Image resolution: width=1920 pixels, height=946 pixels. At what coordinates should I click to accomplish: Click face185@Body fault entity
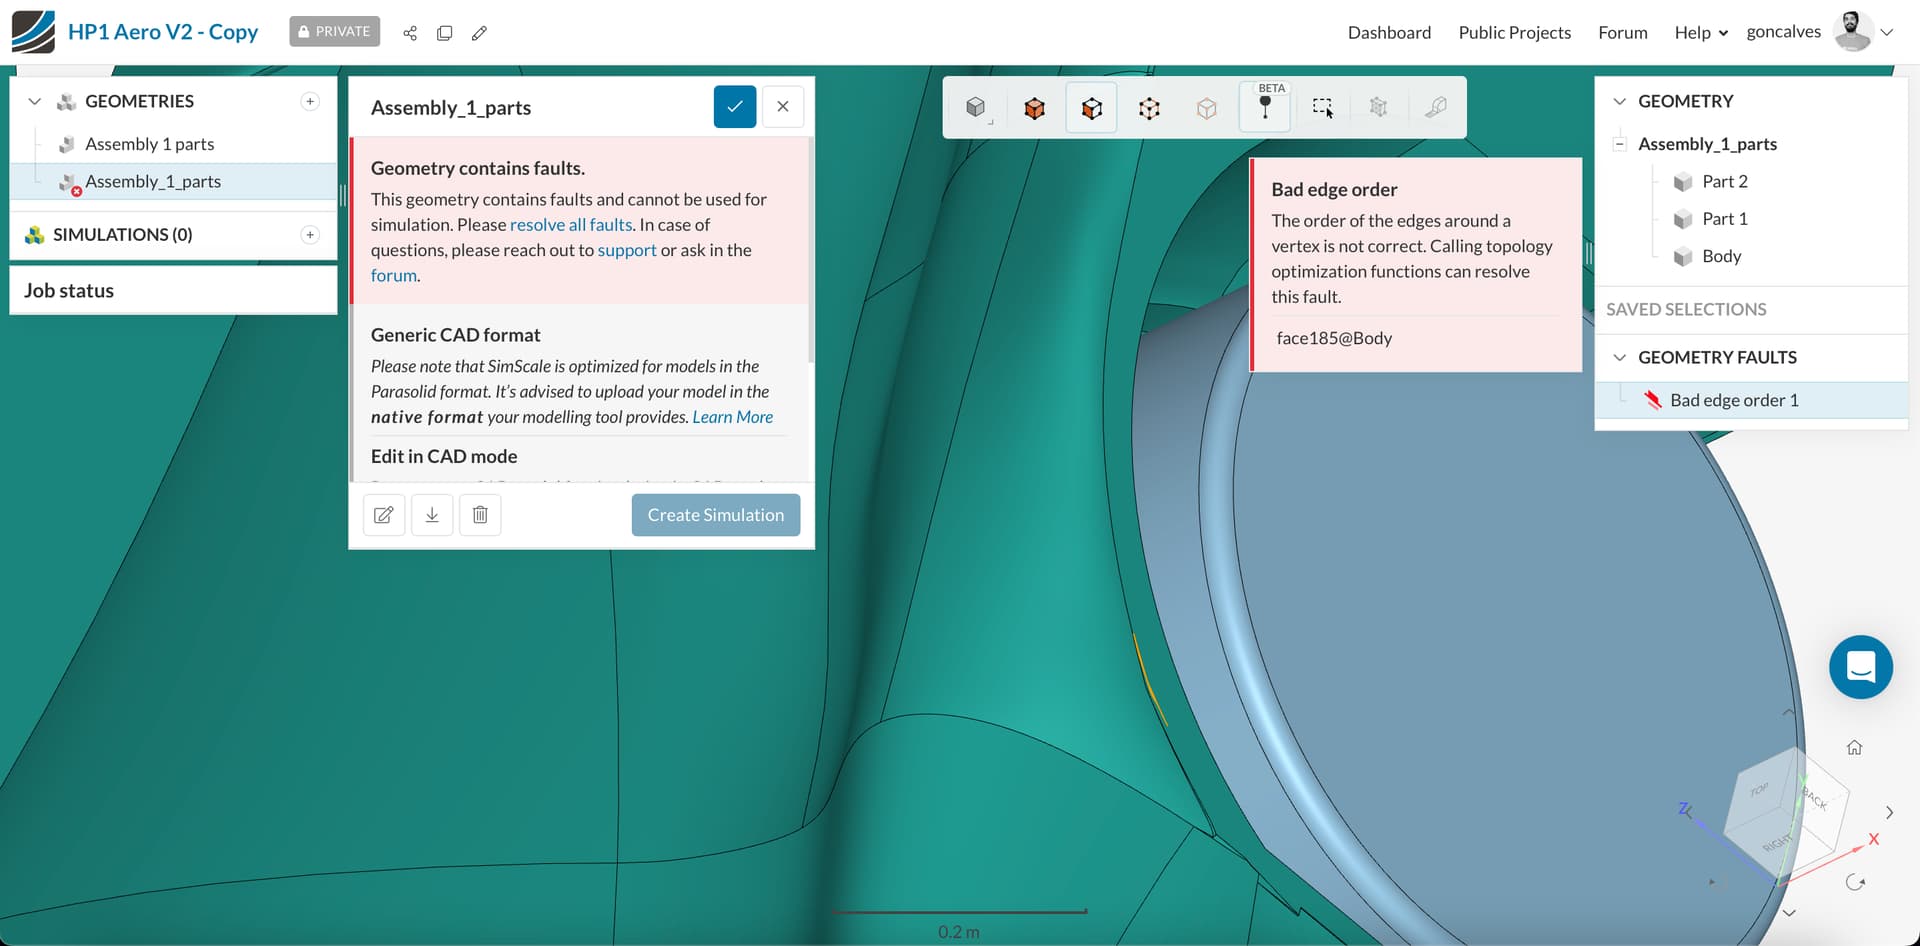click(1334, 338)
